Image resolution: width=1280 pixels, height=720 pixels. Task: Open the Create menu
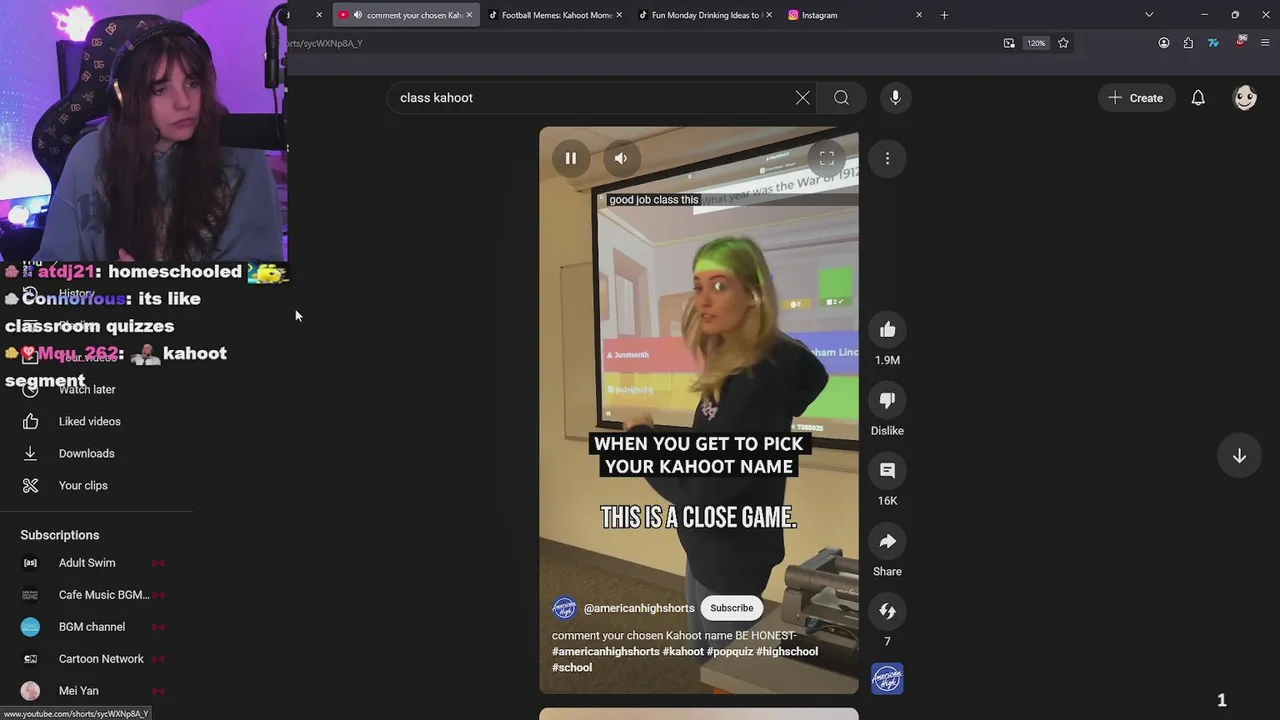[x=1136, y=98]
